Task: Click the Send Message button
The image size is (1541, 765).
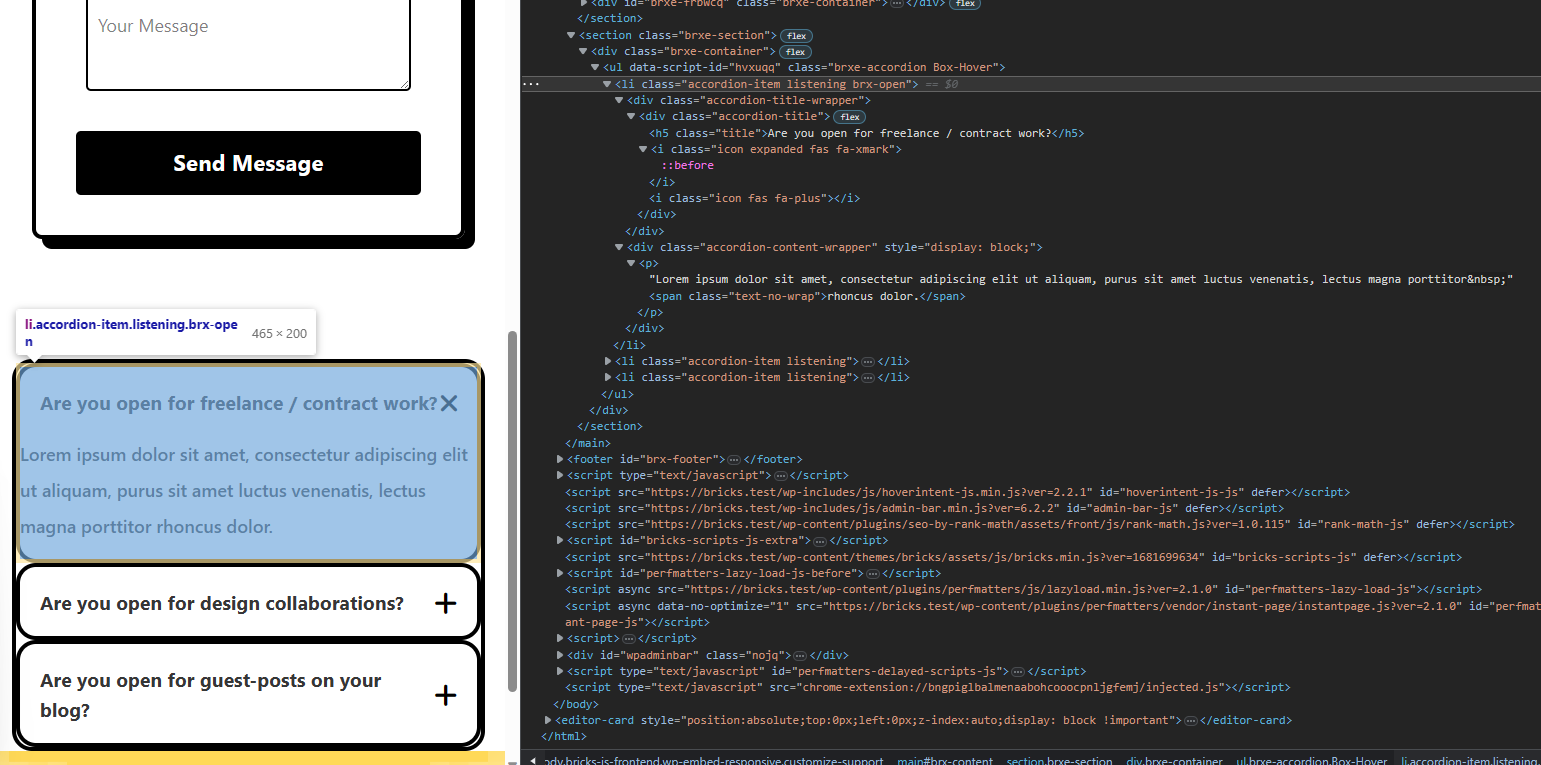Action: 248,163
